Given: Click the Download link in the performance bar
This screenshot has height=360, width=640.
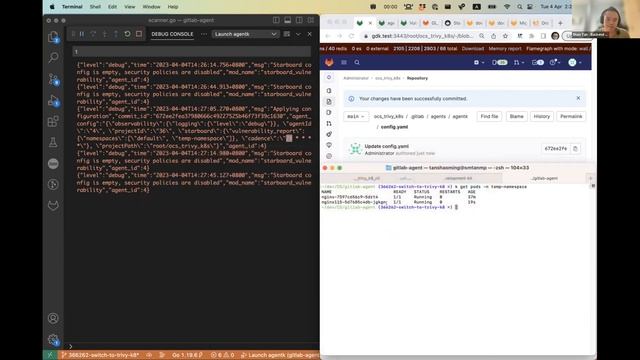Looking at the screenshot, I should pyautogui.click(x=473, y=49).
